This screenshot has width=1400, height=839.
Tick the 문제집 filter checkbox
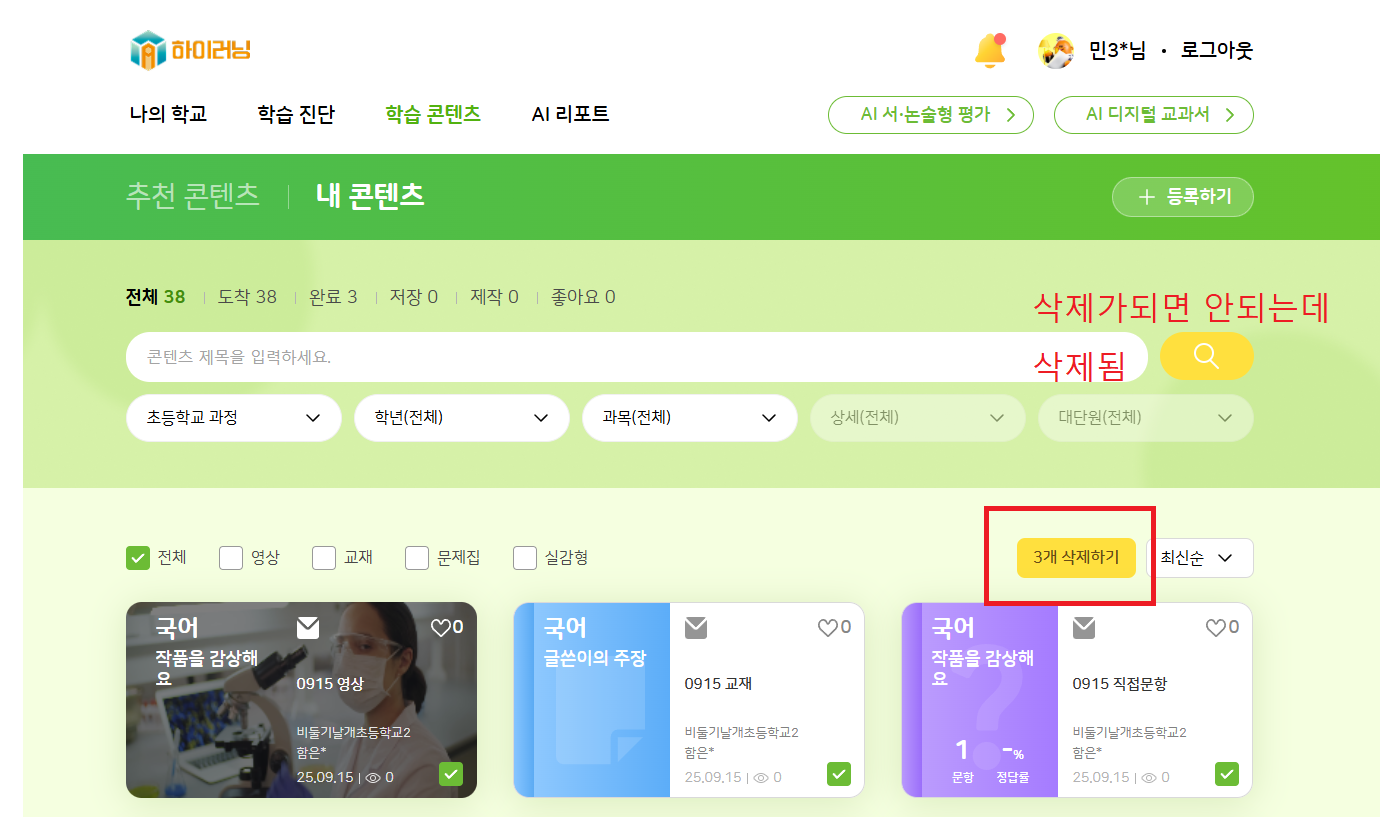point(417,557)
